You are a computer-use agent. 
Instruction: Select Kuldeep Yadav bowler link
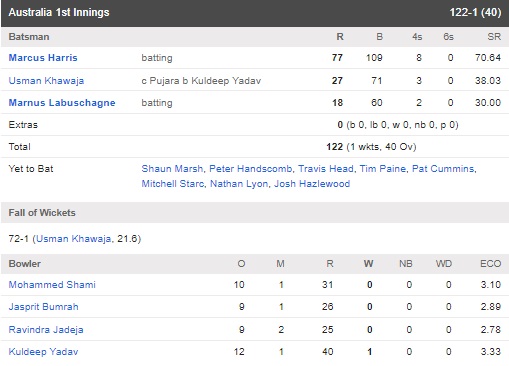pos(43,352)
